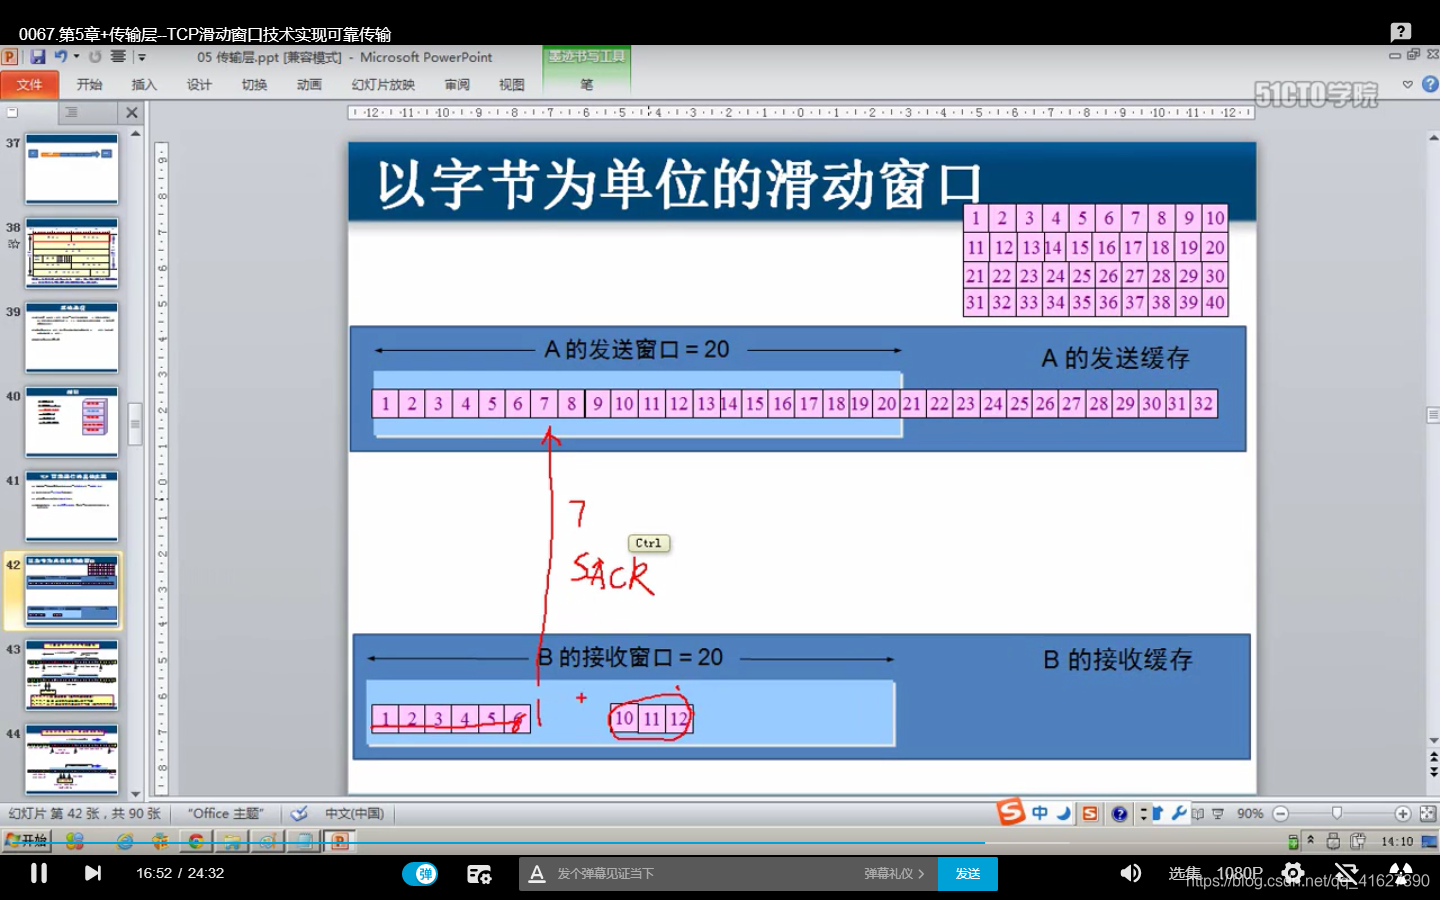Switch to the 幻灯片放映 ribbon tab
Viewport: 1440px width, 900px height.
coord(383,85)
